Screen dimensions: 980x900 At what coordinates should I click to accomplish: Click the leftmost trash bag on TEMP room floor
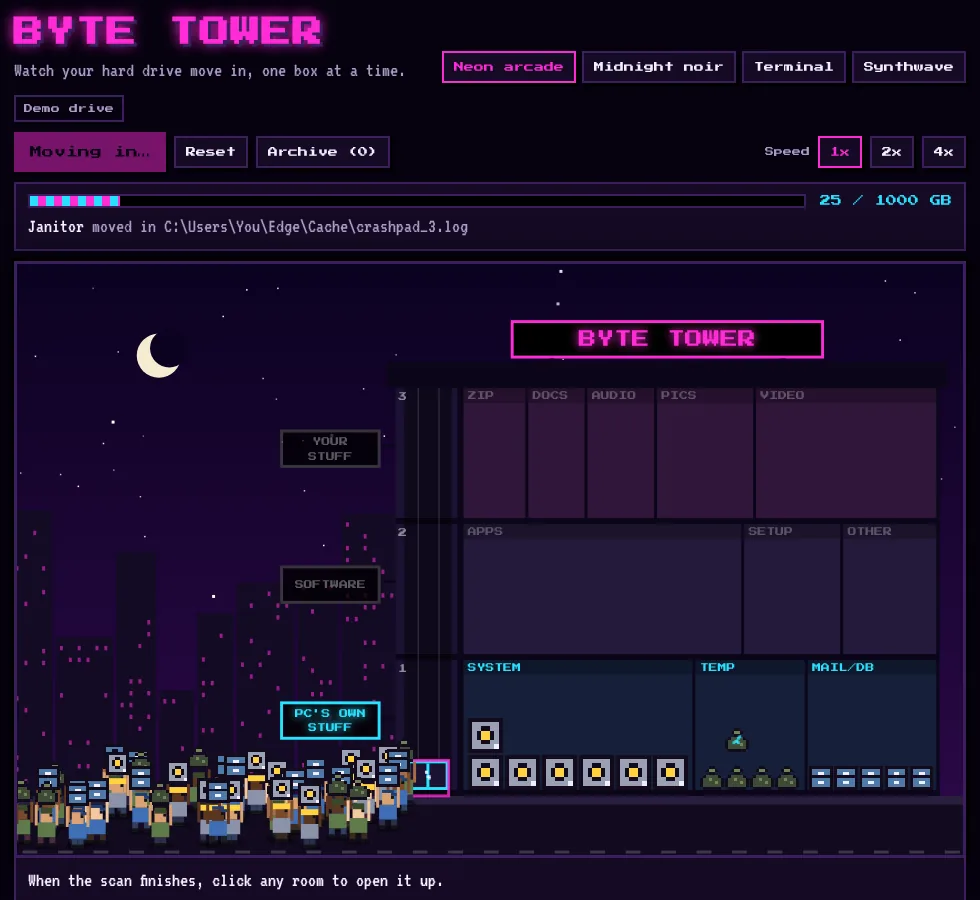pos(712,778)
